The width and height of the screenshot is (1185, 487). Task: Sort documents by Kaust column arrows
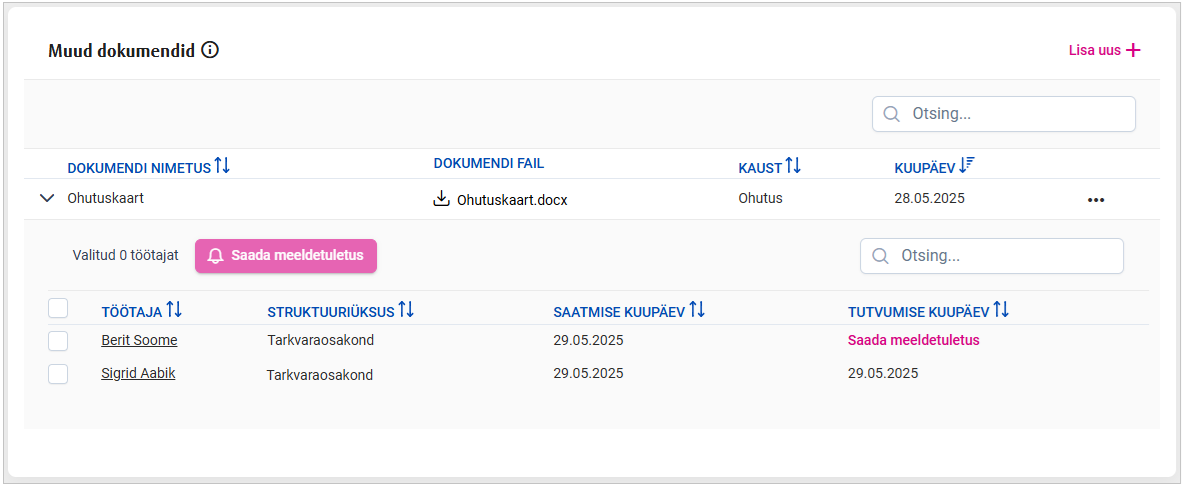pyautogui.click(x=793, y=166)
